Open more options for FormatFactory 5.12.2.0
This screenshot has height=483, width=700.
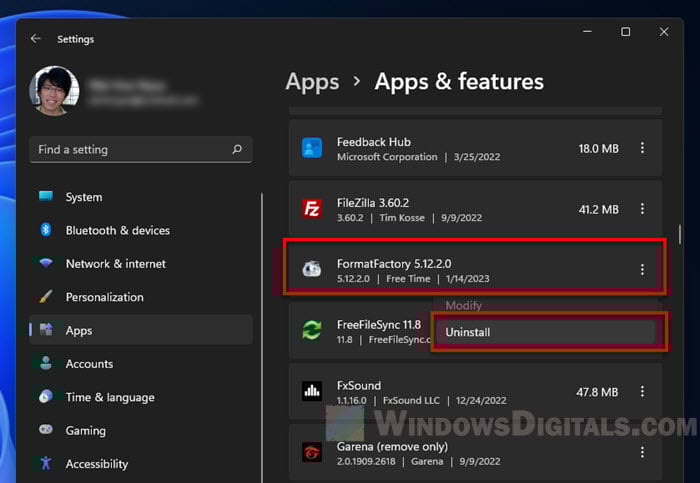(642, 269)
